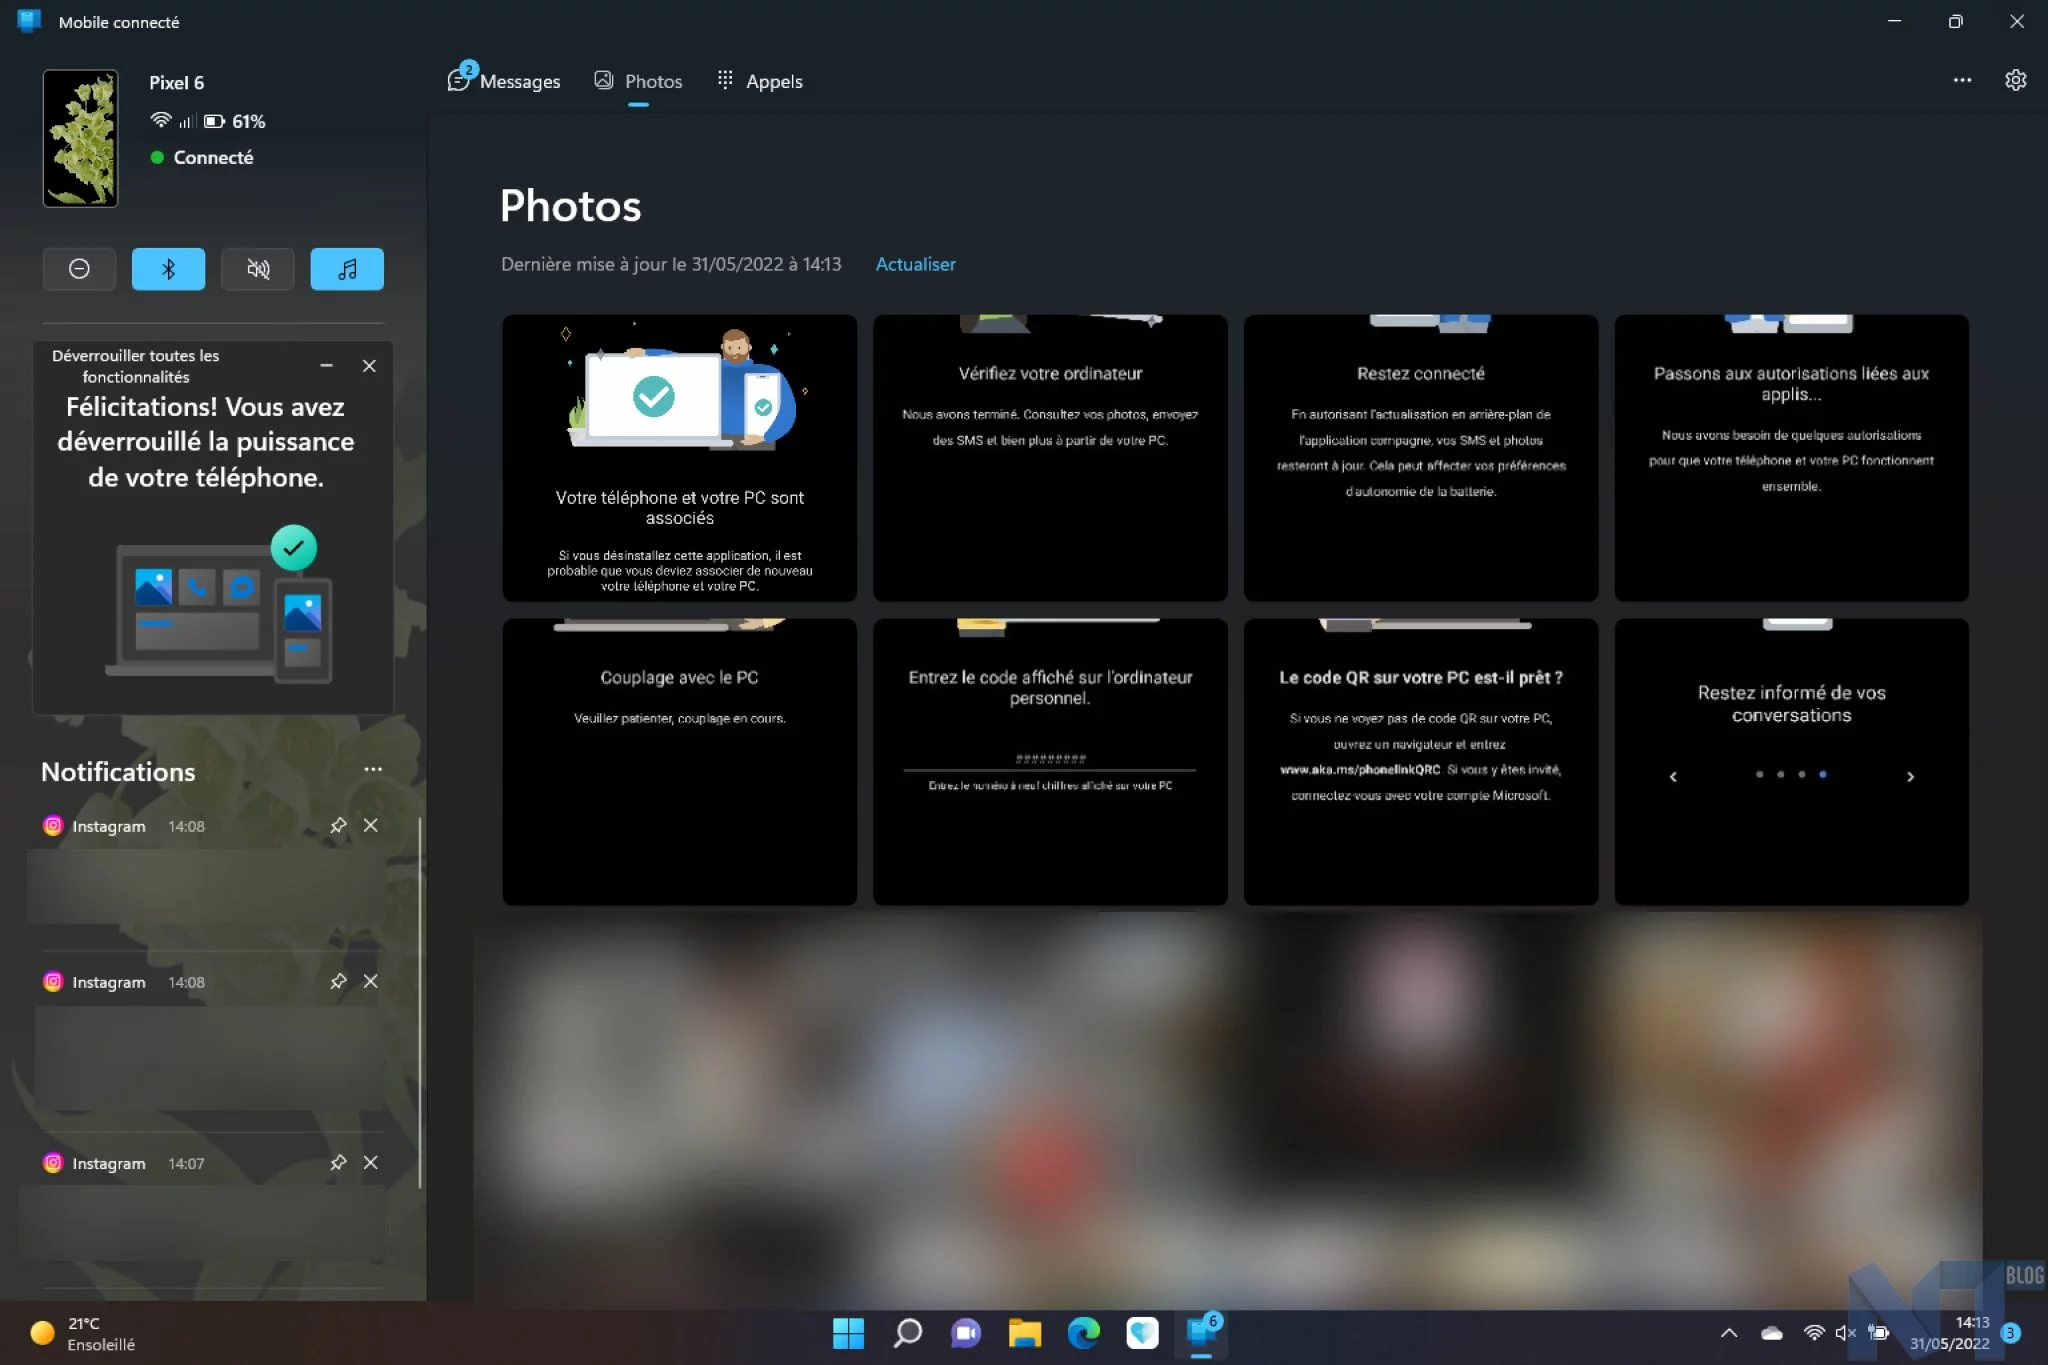Switch to the Photos tab
The height and width of the screenshot is (1365, 2048).
[638, 81]
